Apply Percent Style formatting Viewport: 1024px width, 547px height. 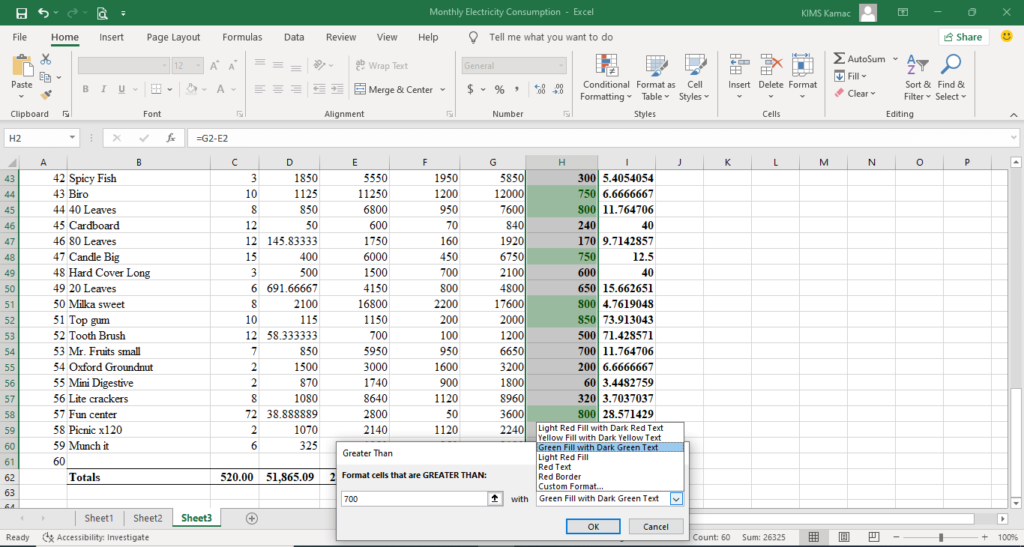coord(499,89)
